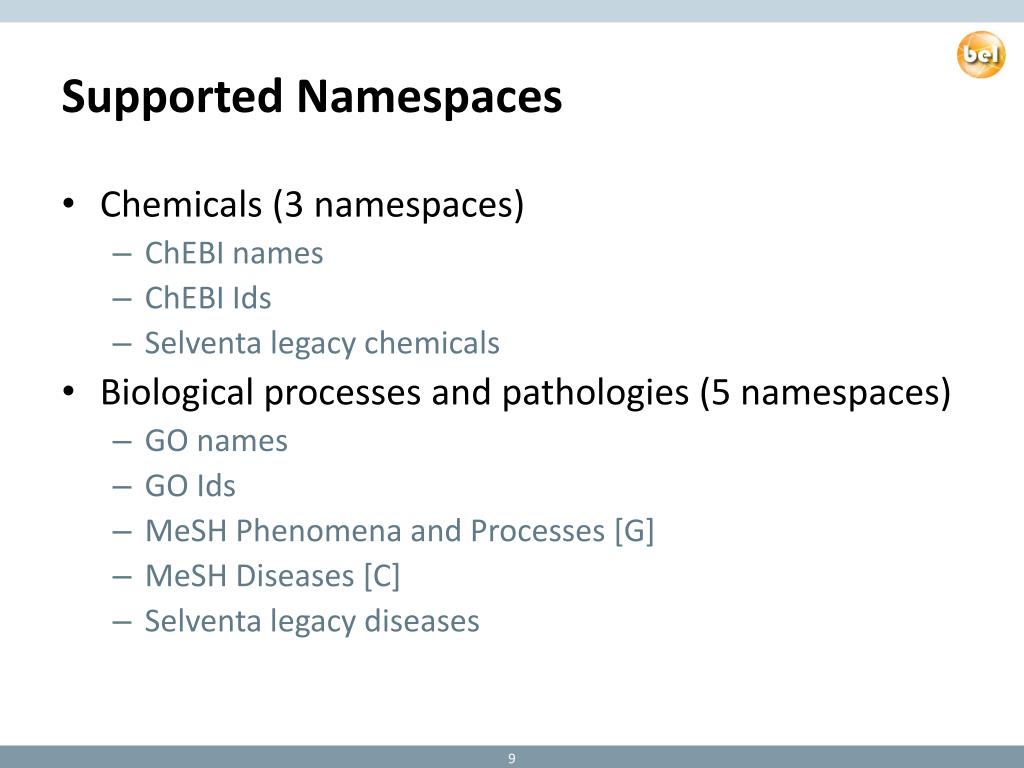Click the word Namespaces in the title

429,95
